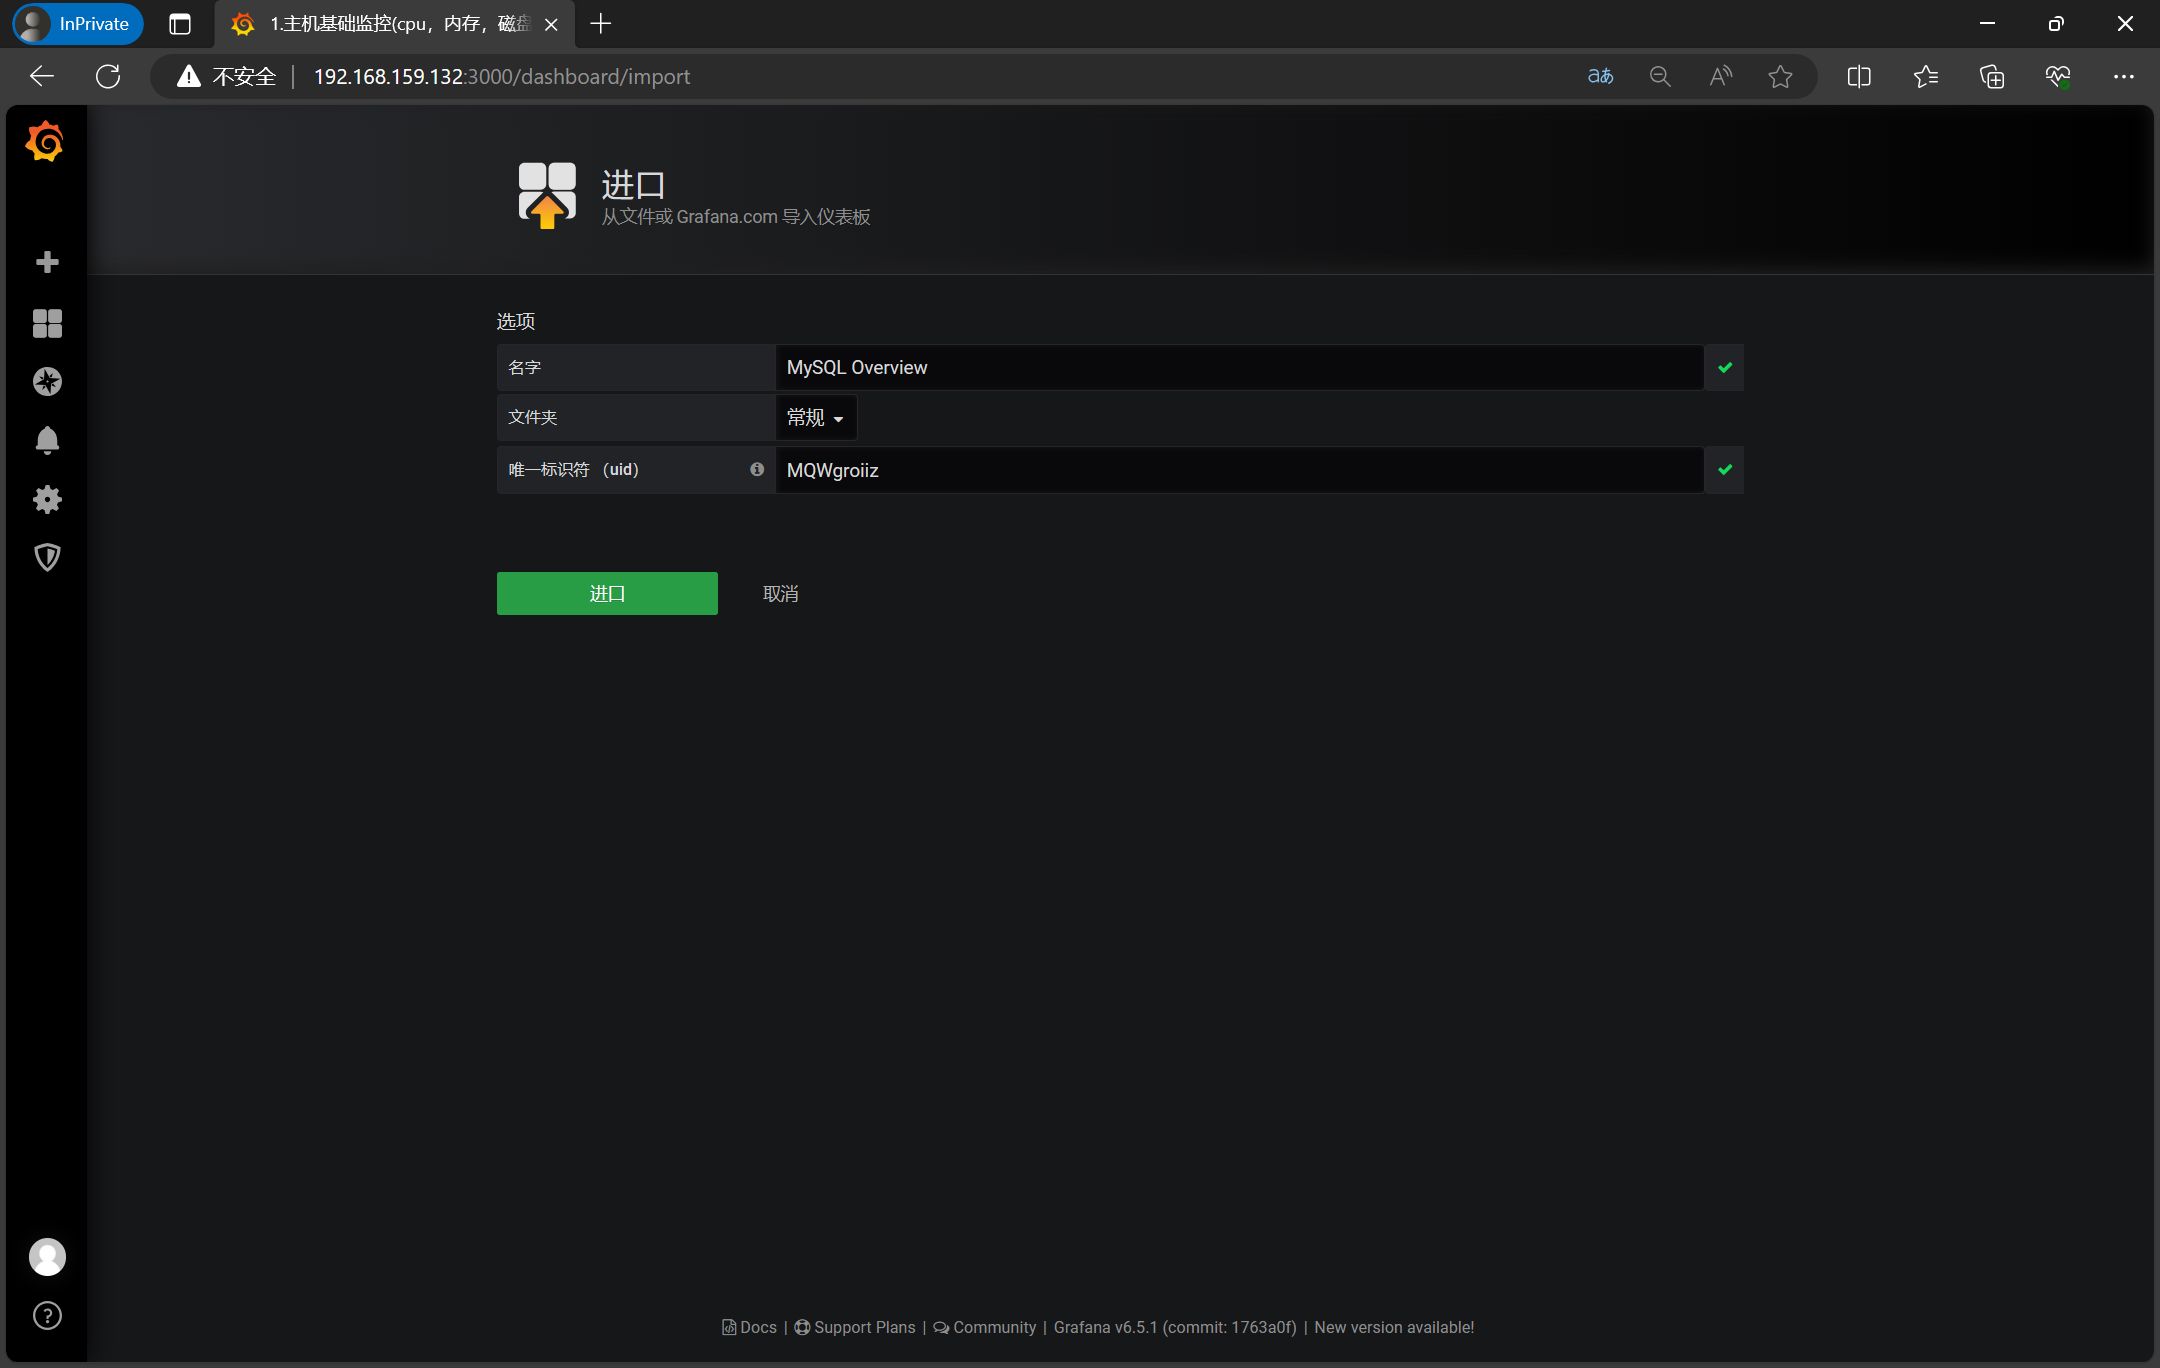Open the Create plus menu in sidebar
The width and height of the screenshot is (2160, 1368).
(x=47, y=262)
